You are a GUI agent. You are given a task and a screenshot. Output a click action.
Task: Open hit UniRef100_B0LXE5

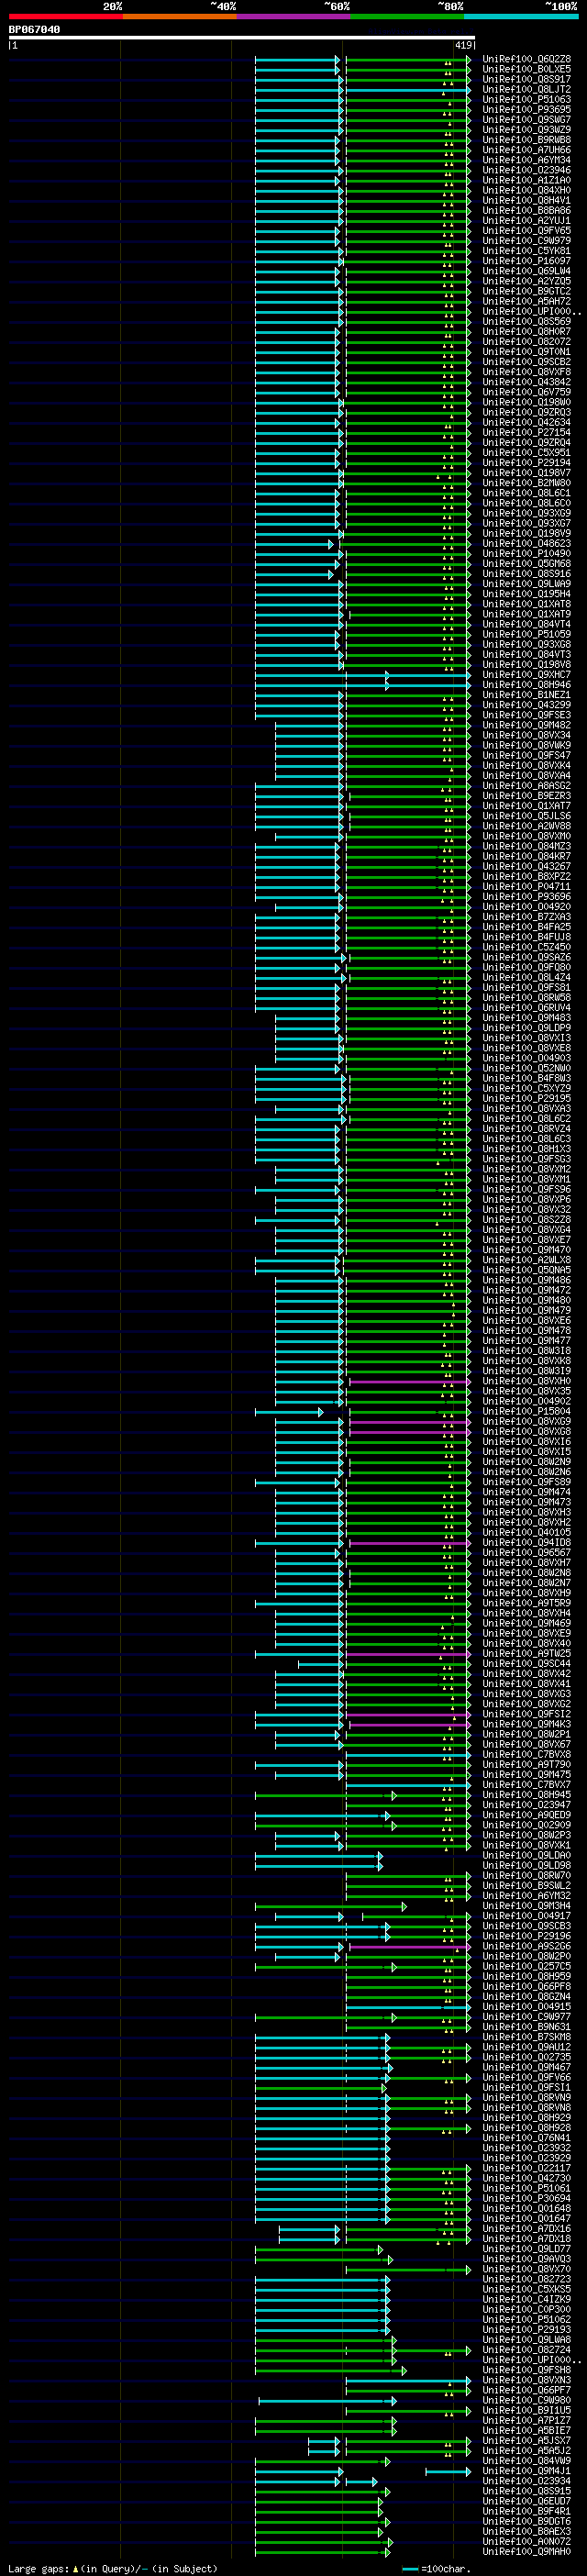(527, 69)
